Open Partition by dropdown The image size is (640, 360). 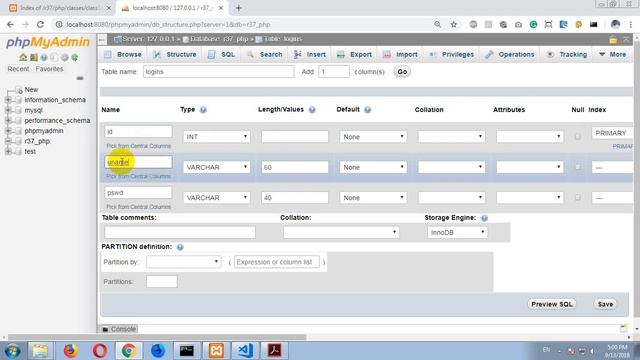point(184,262)
